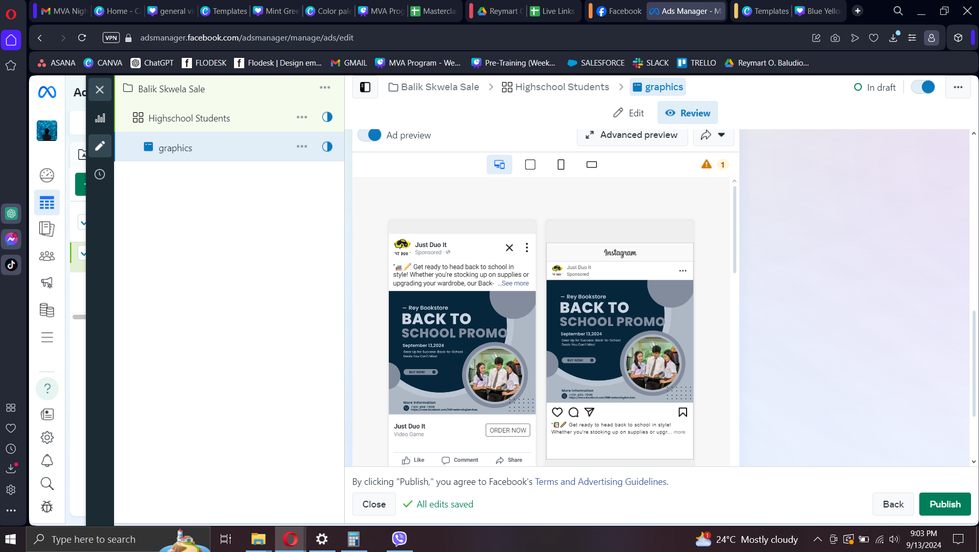Open the search magnifier in the Ads Manager sidebar
The width and height of the screenshot is (979, 552).
pyautogui.click(x=47, y=483)
